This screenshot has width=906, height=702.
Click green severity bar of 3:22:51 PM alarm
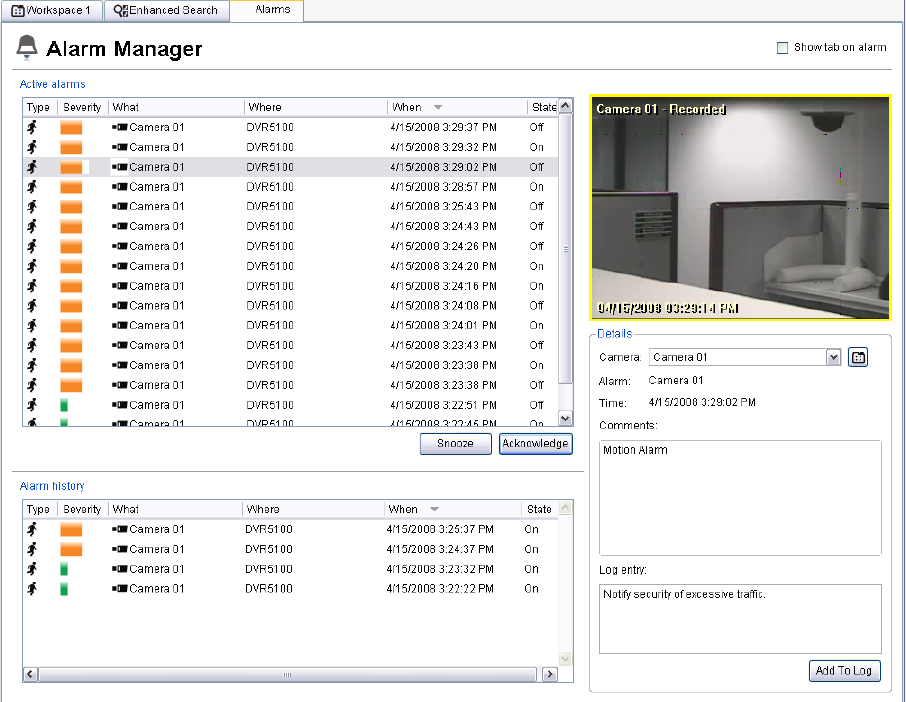(64, 405)
